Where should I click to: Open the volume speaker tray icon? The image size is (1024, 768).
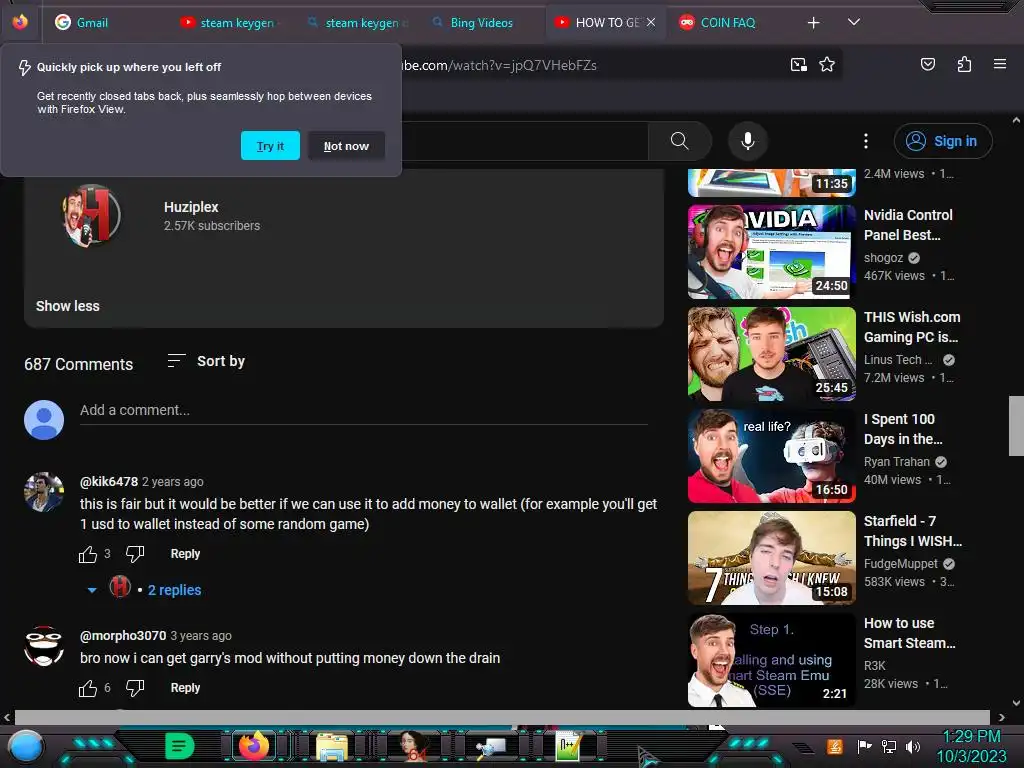tap(913, 746)
